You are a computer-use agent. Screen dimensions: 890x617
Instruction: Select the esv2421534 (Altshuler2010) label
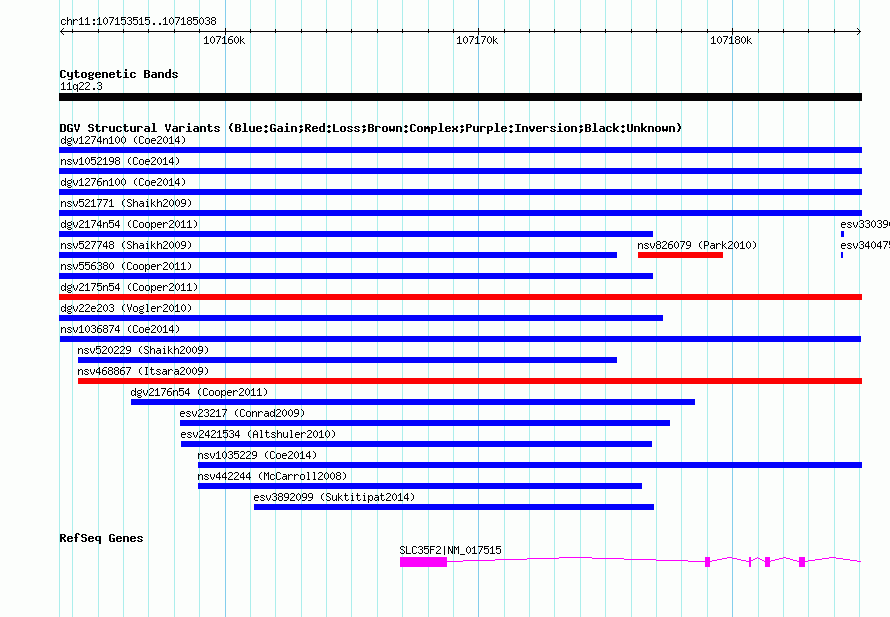pos(258,434)
